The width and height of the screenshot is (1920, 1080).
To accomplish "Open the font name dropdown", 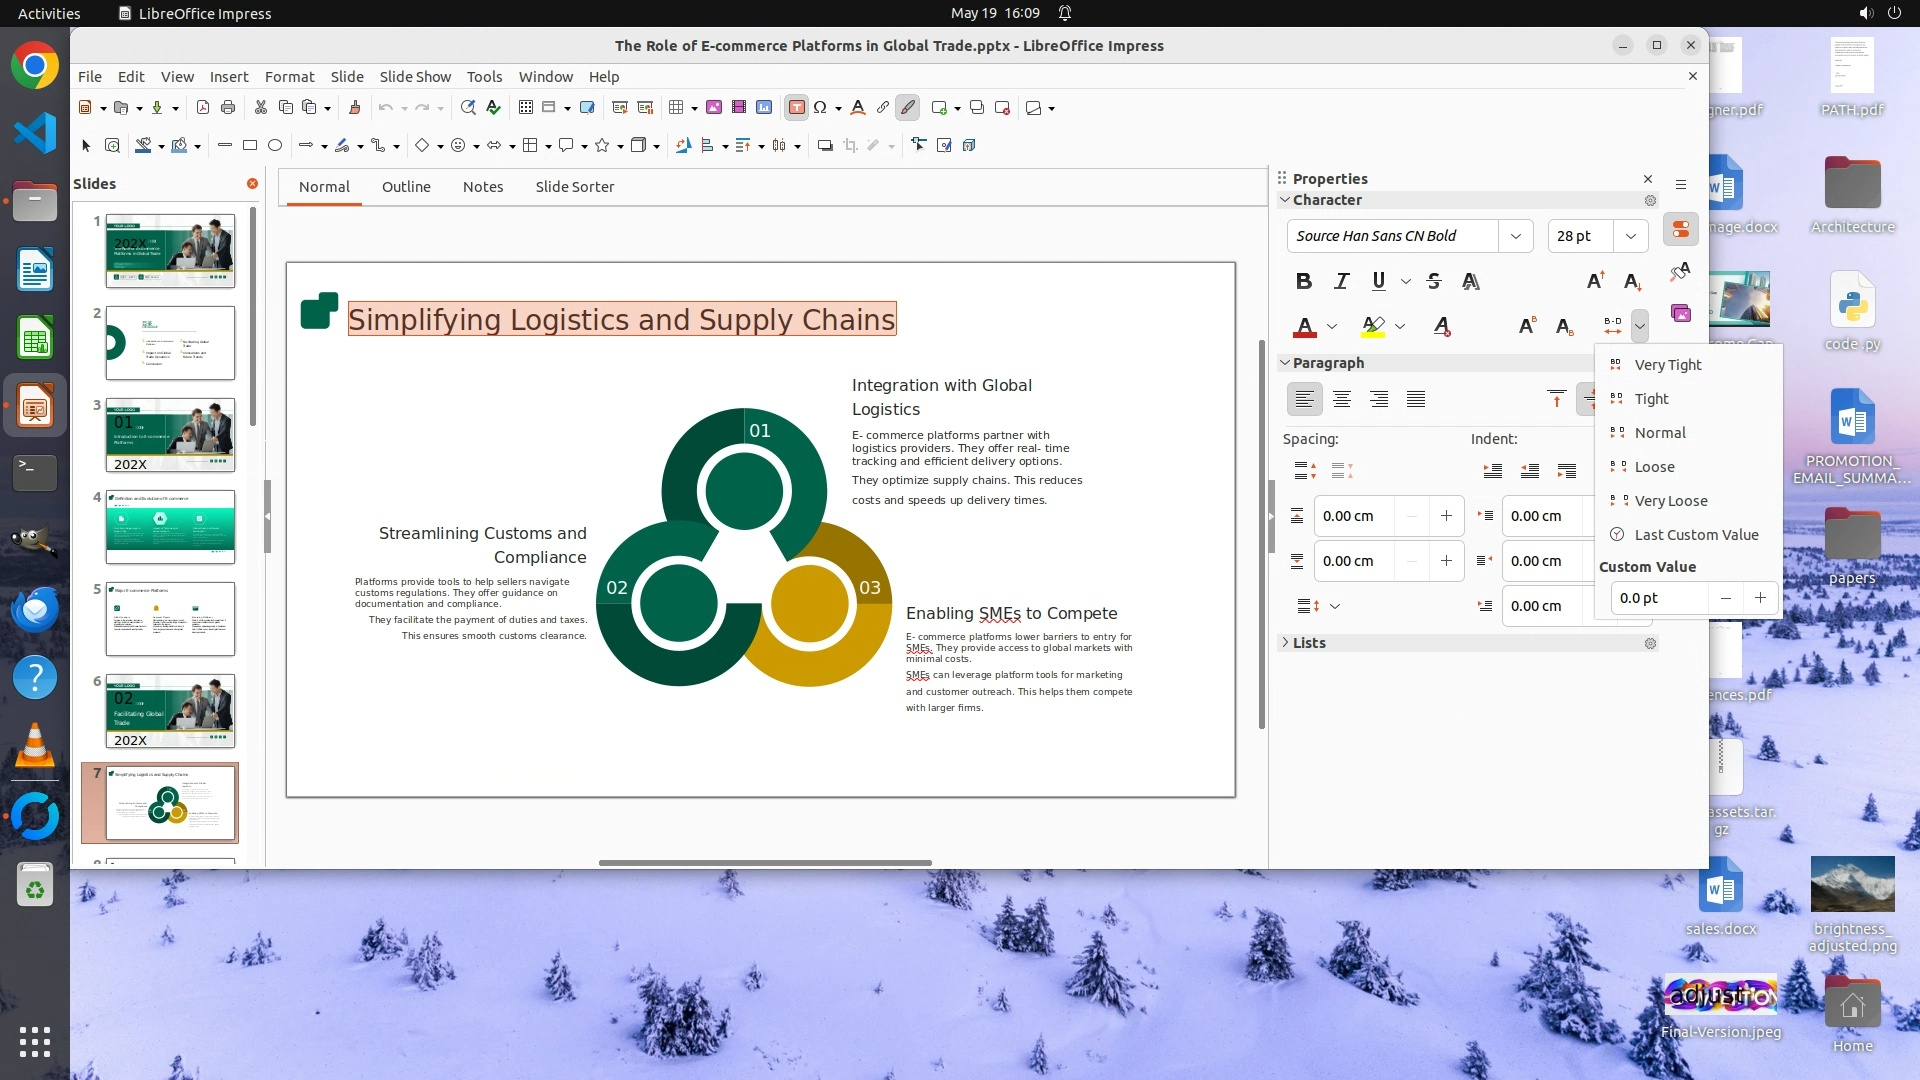I will pos(1515,236).
